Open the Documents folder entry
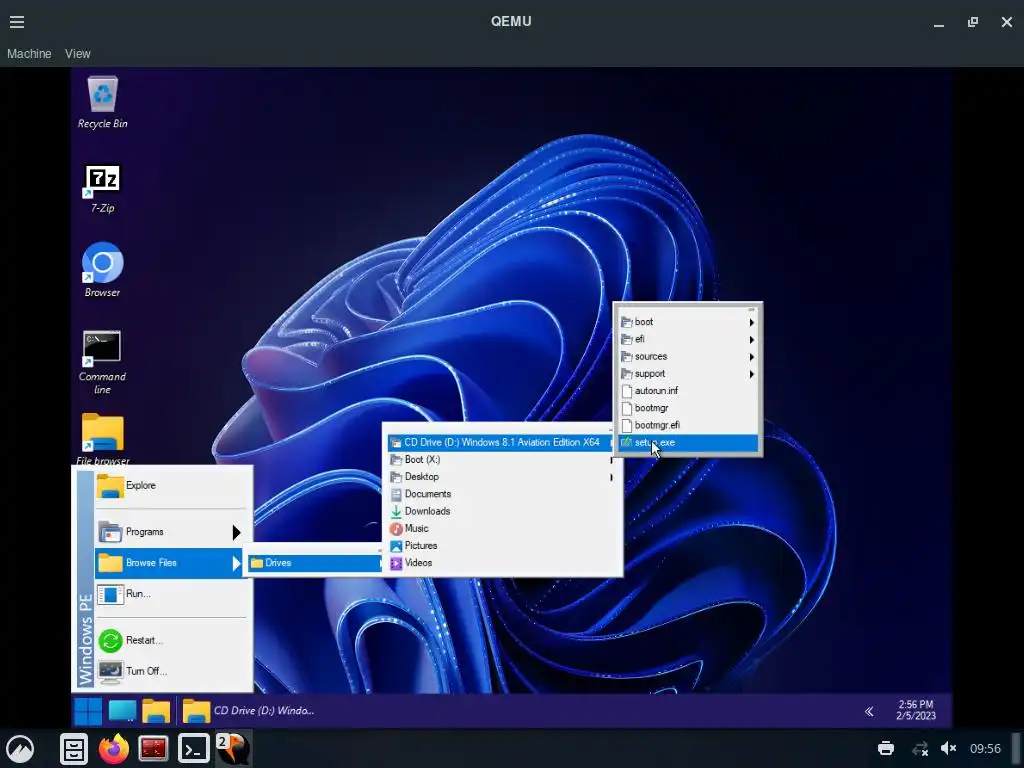1024x768 pixels. [x=500, y=494]
